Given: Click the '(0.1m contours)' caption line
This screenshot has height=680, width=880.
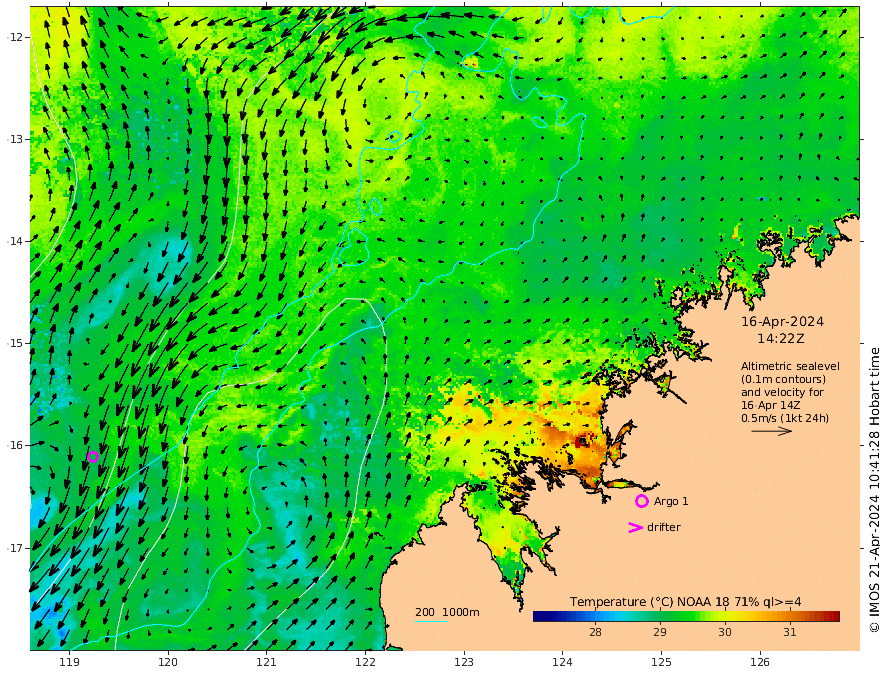Looking at the screenshot, I should (x=783, y=379).
